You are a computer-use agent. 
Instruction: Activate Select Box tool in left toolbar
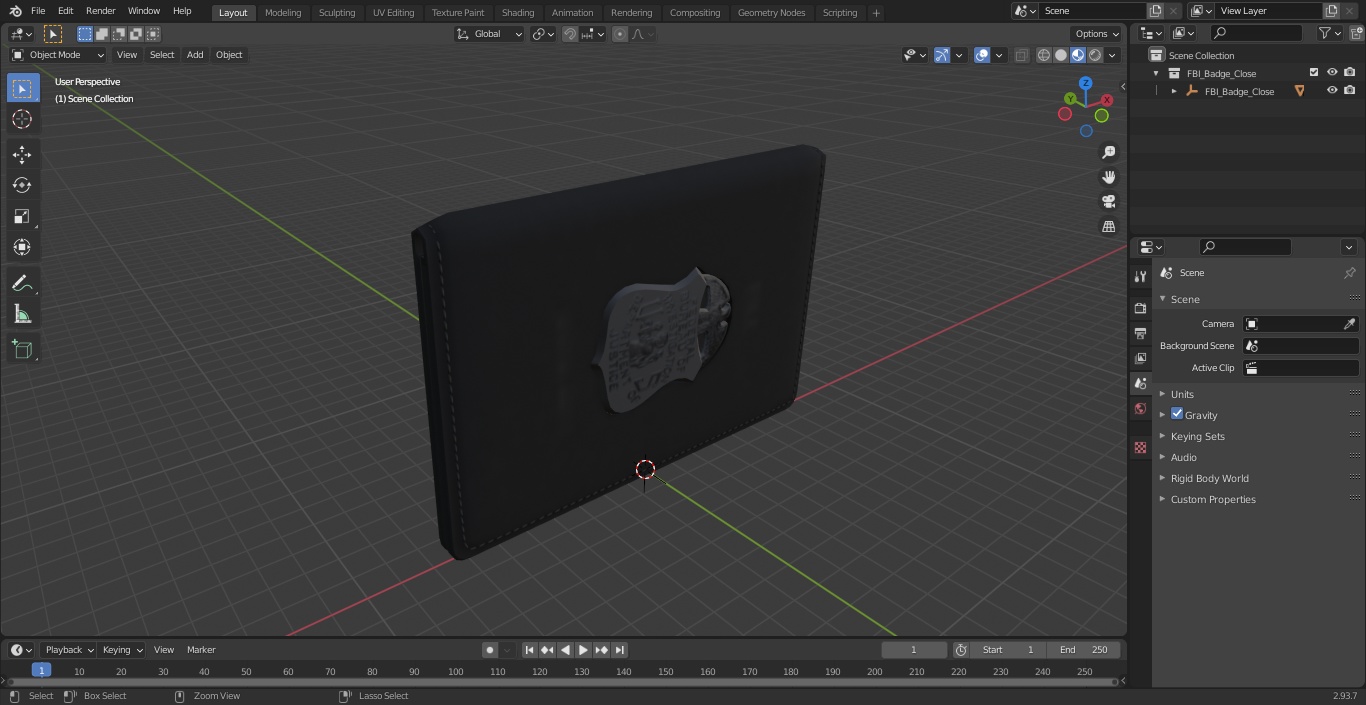[22, 88]
